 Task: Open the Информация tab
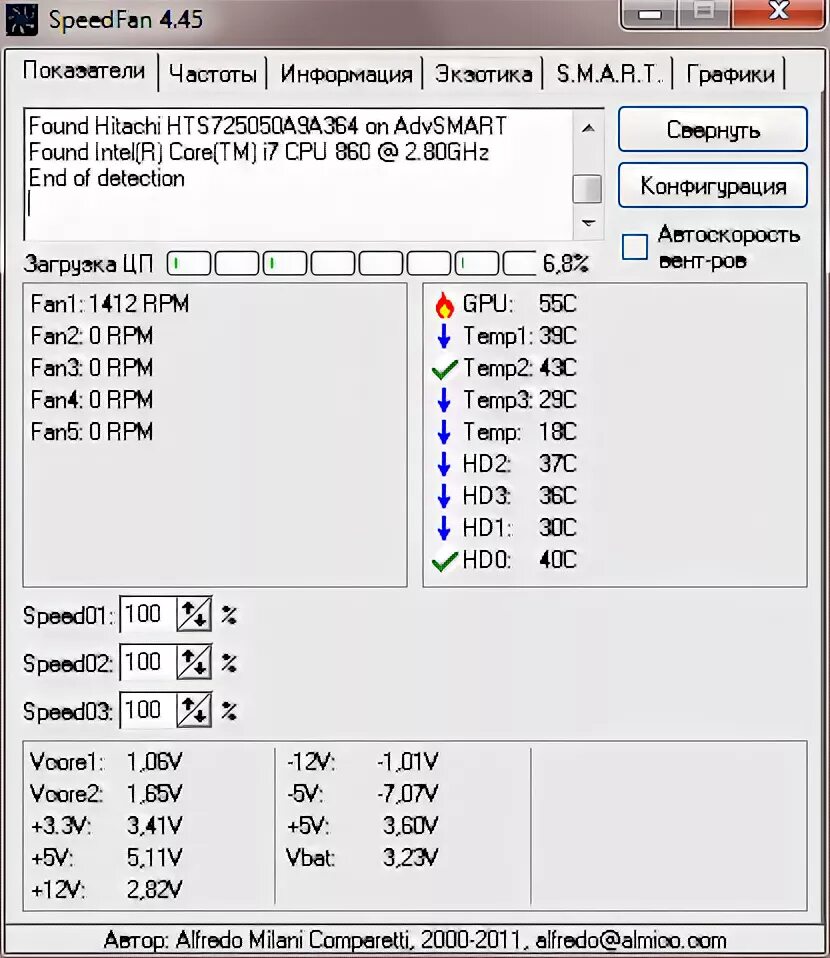[346, 74]
